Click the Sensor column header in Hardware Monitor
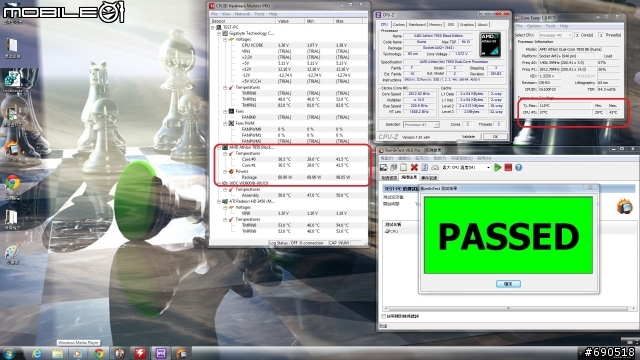This screenshot has height=360, width=640. pyautogui.click(x=242, y=21)
